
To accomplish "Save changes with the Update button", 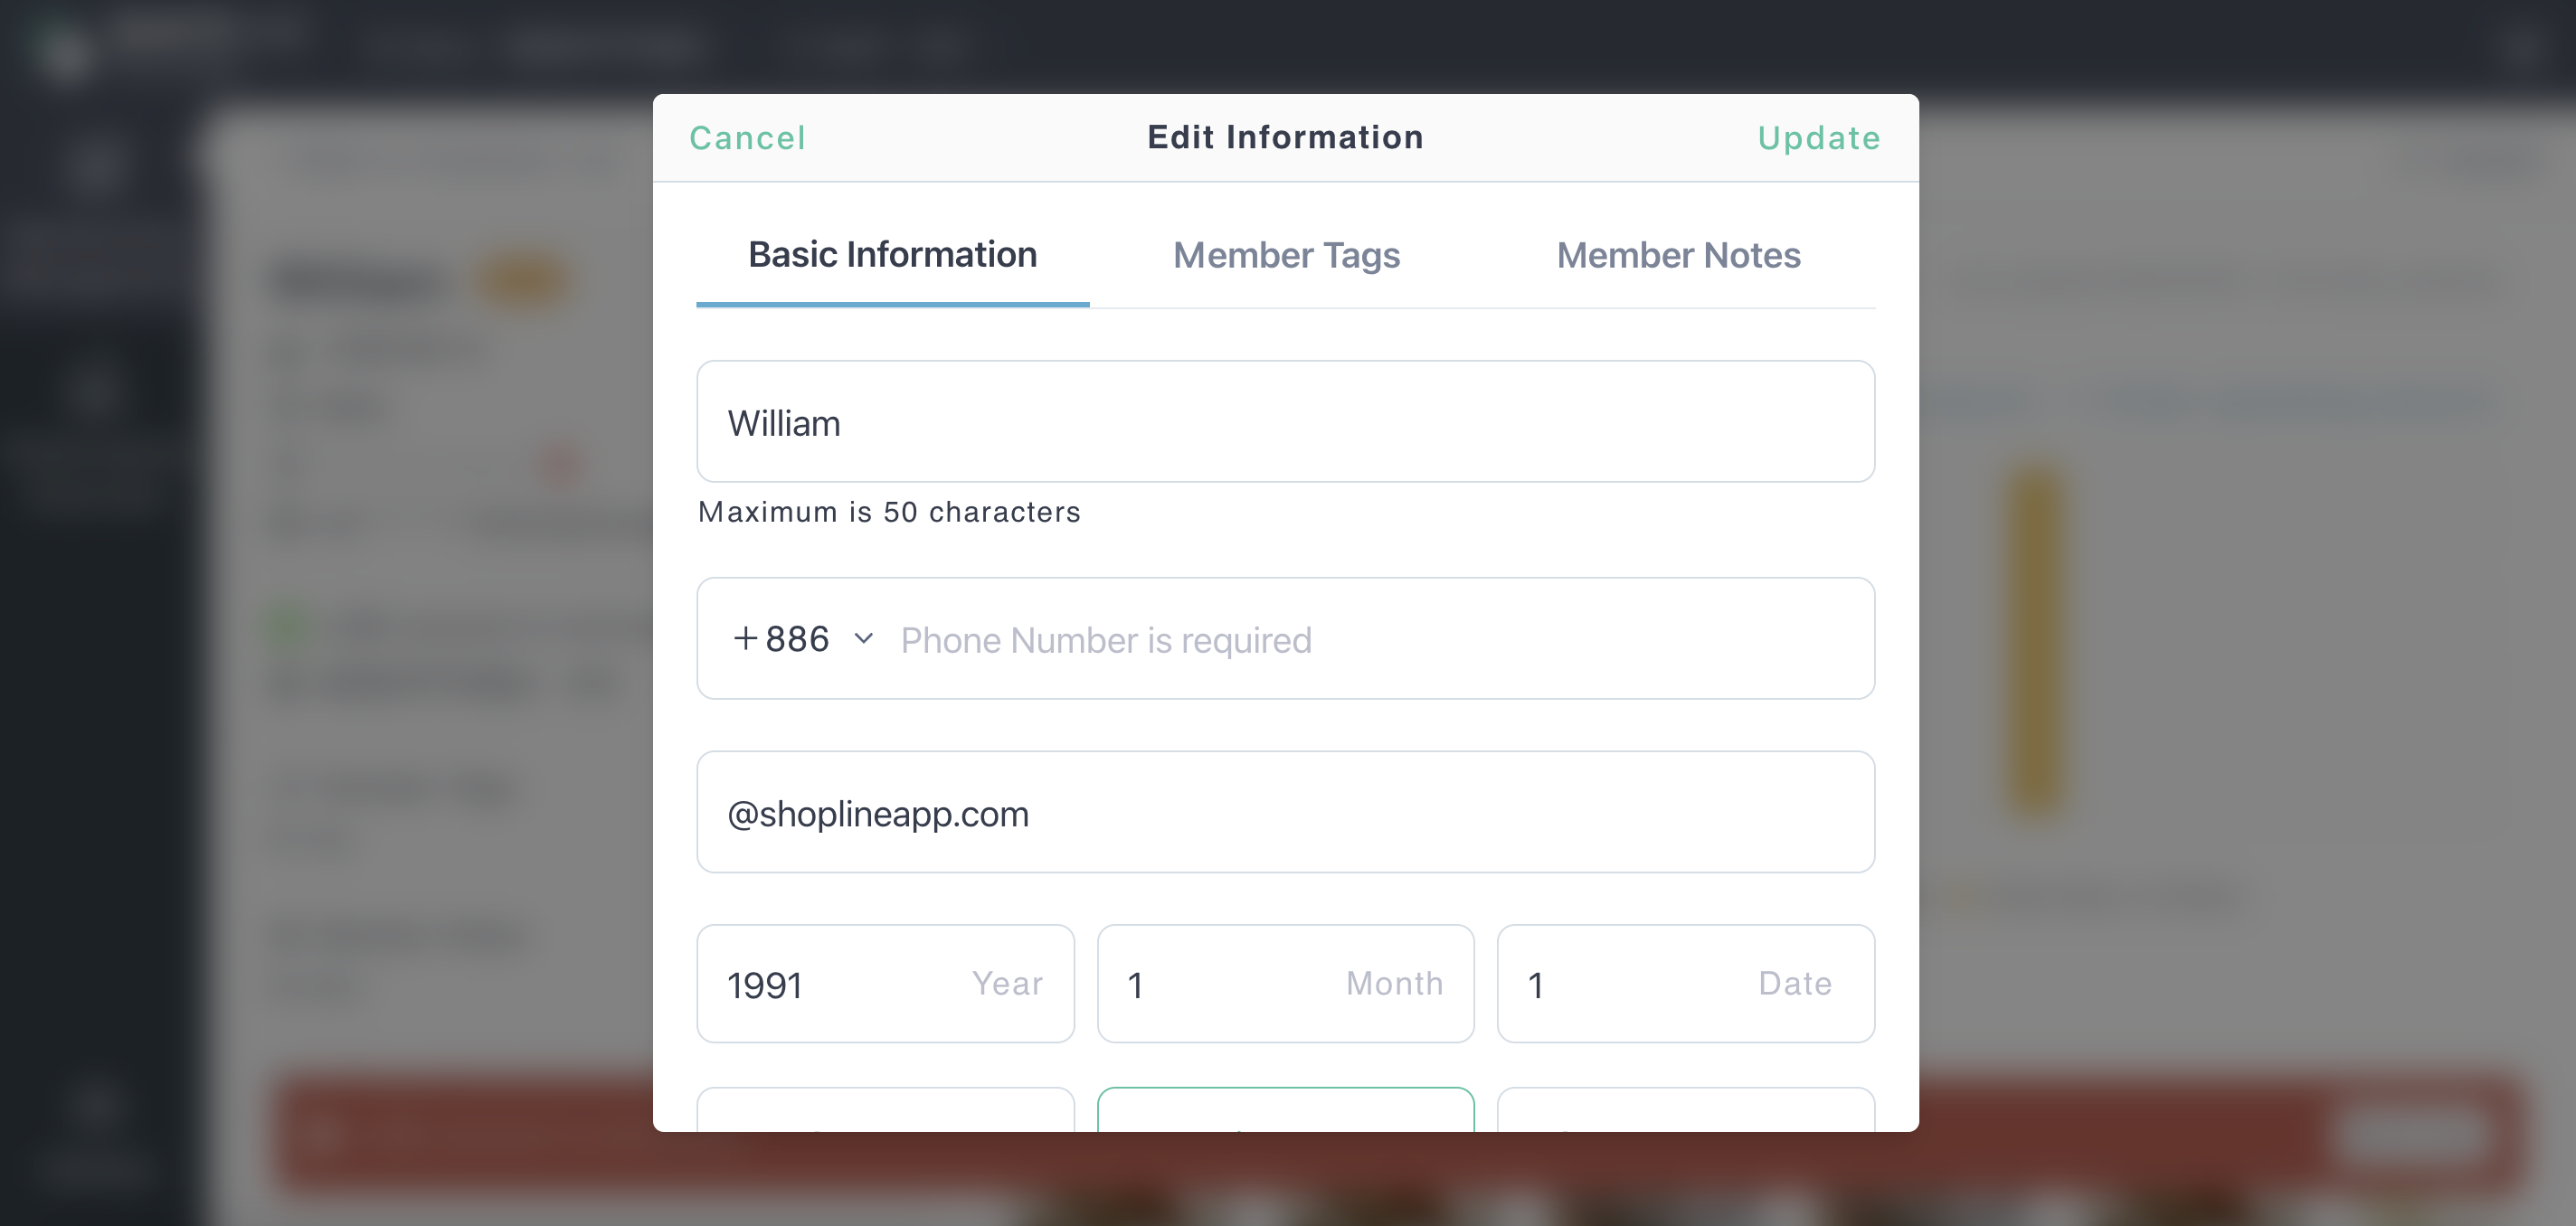I will pyautogui.click(x=1819, y=137).
